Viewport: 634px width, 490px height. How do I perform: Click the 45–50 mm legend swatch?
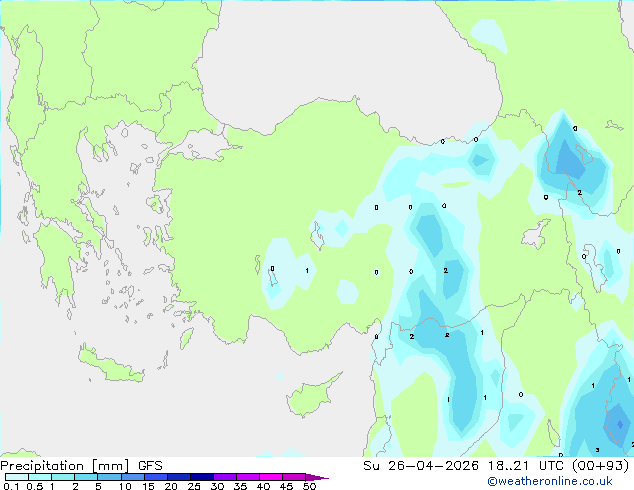[294, 477]
